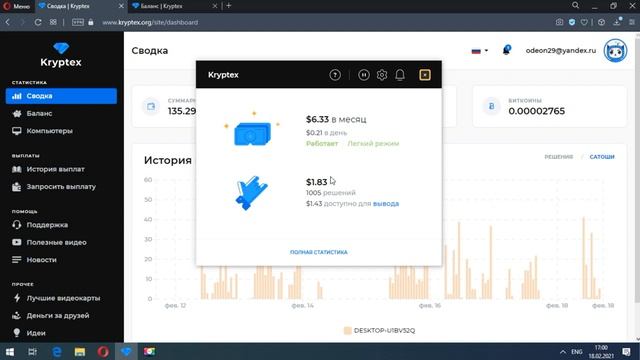
Task: Click the 0.00002765 bitcoin value
Action: [536, 111]
